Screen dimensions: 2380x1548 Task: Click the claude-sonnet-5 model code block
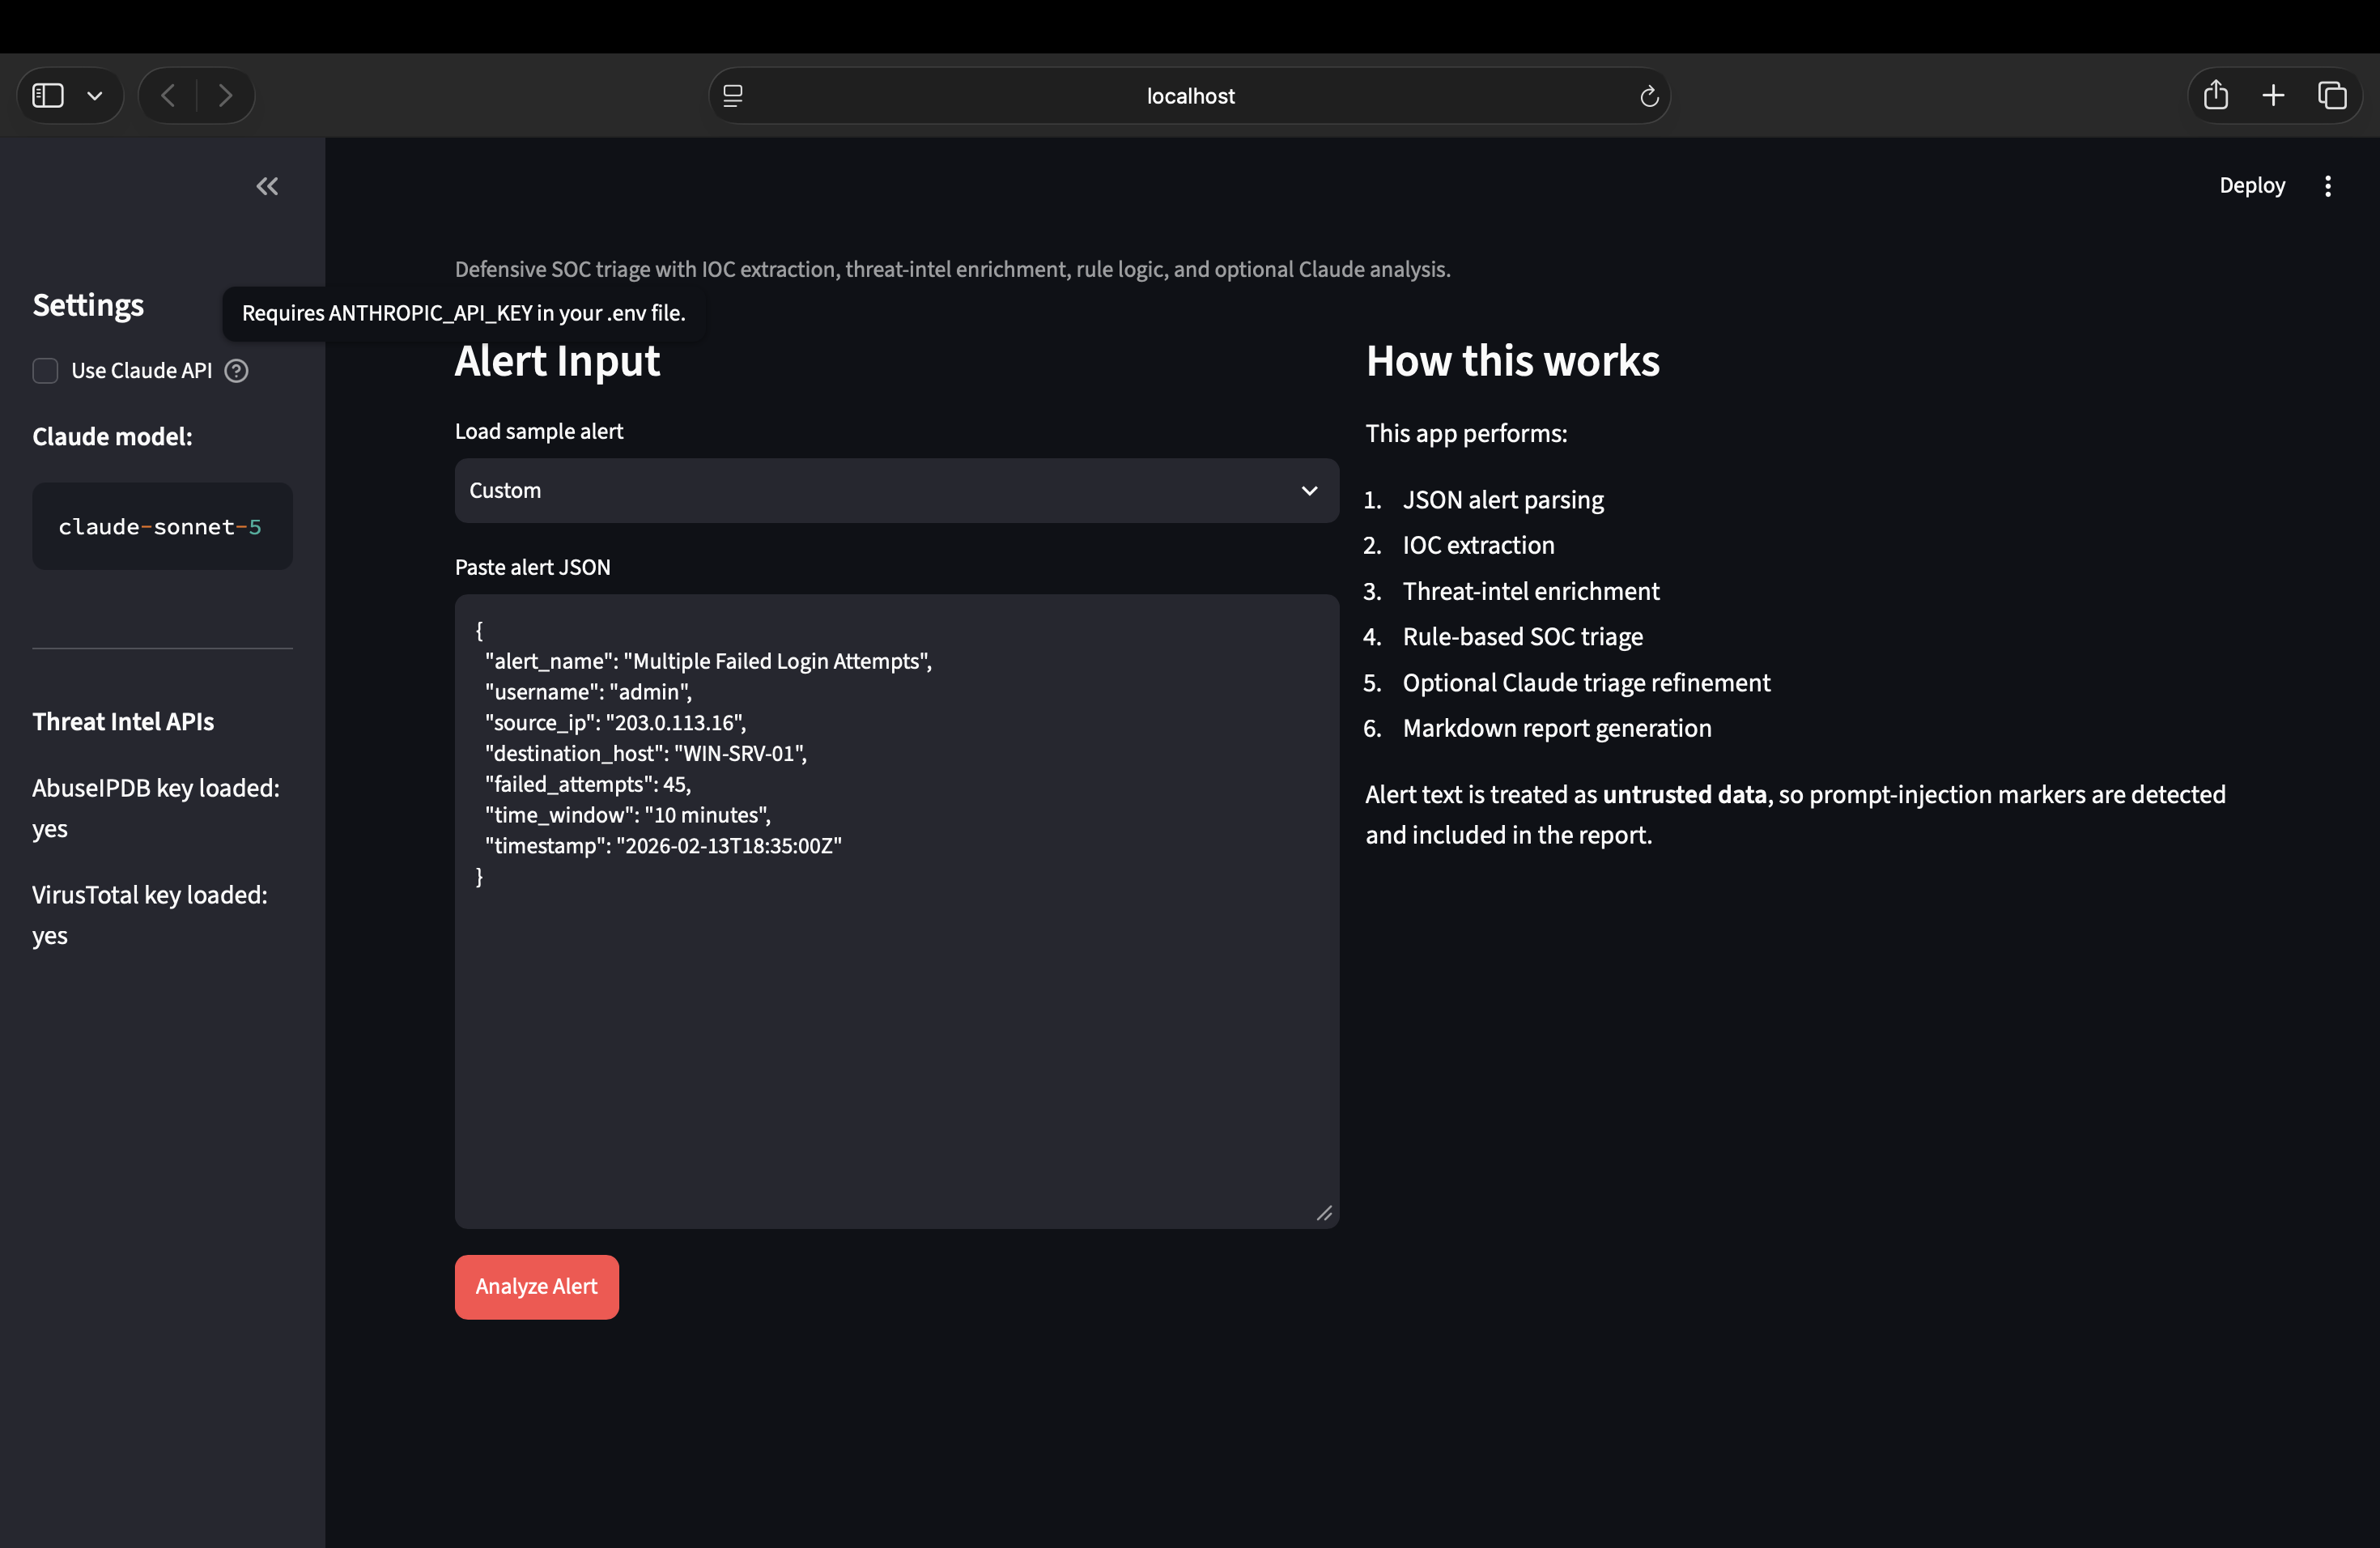[162, 527]
